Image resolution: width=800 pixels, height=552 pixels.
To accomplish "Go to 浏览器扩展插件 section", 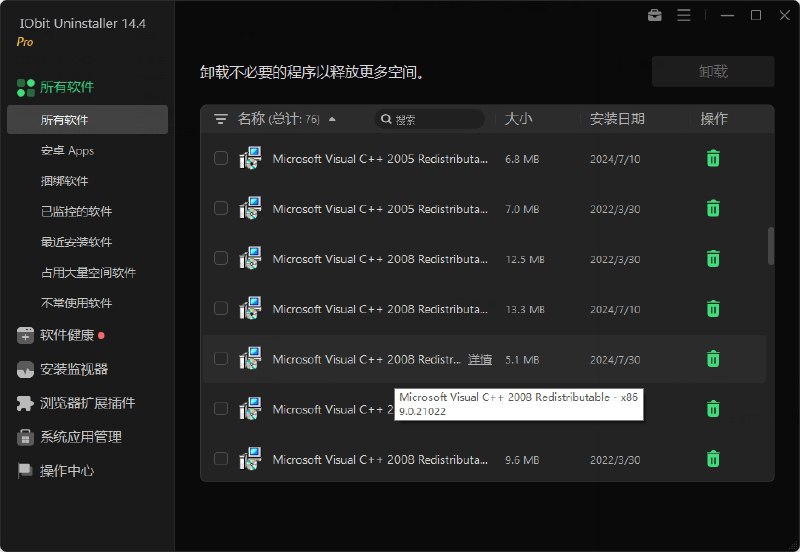I will point(86,403).
